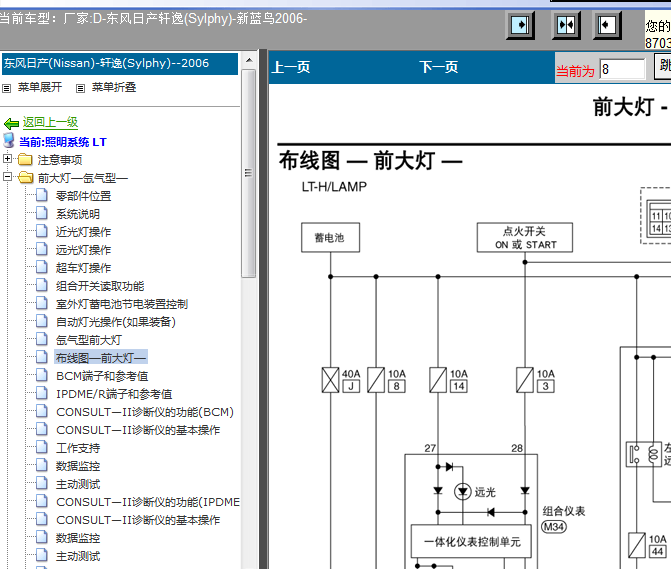Open the IPDME/R端子和参考值 item
671x569 pixels.
(x=114, y=394)
